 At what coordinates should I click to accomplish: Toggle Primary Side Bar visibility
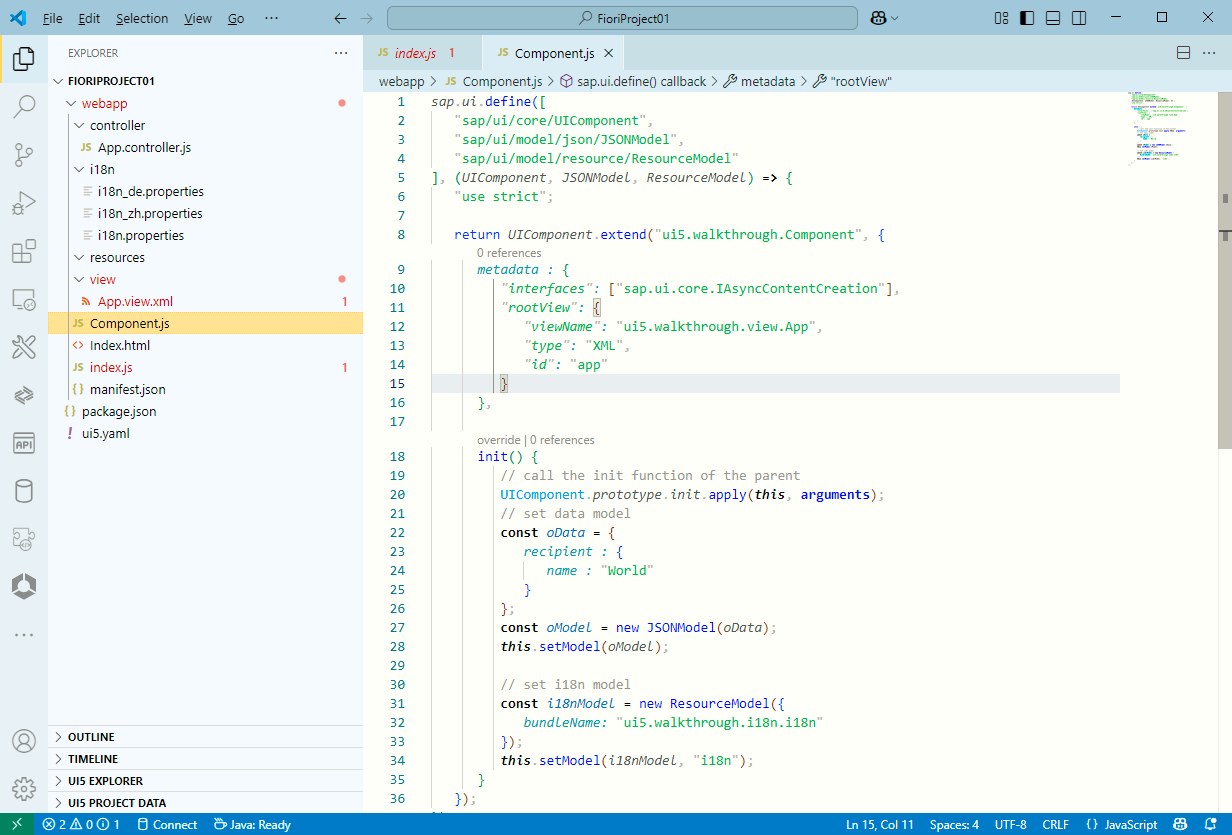tap(1027, 18)
